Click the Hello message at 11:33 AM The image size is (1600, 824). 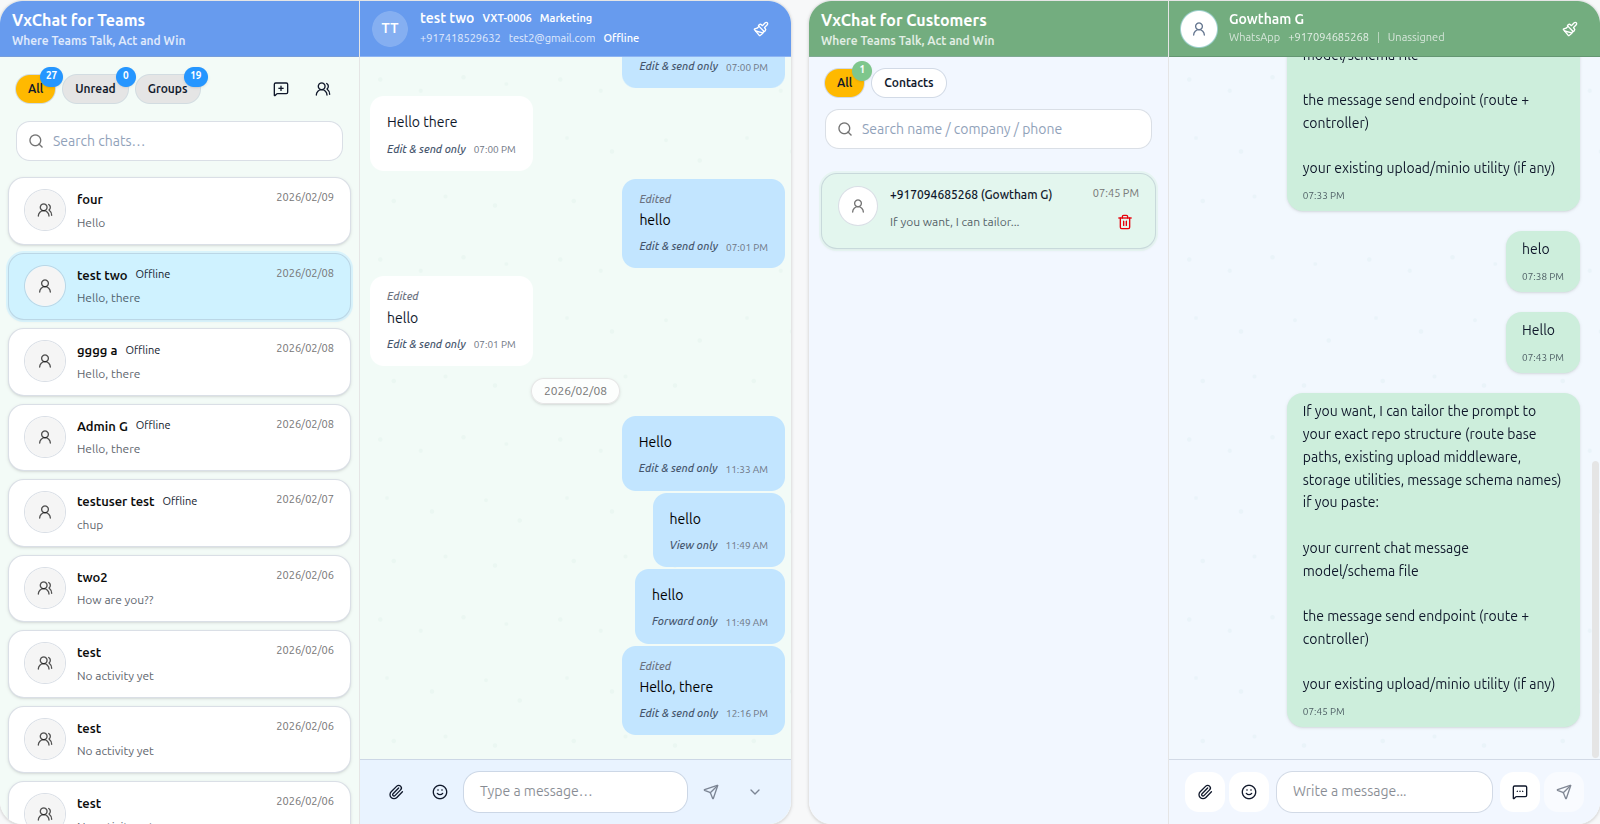[x=703, y=453]
